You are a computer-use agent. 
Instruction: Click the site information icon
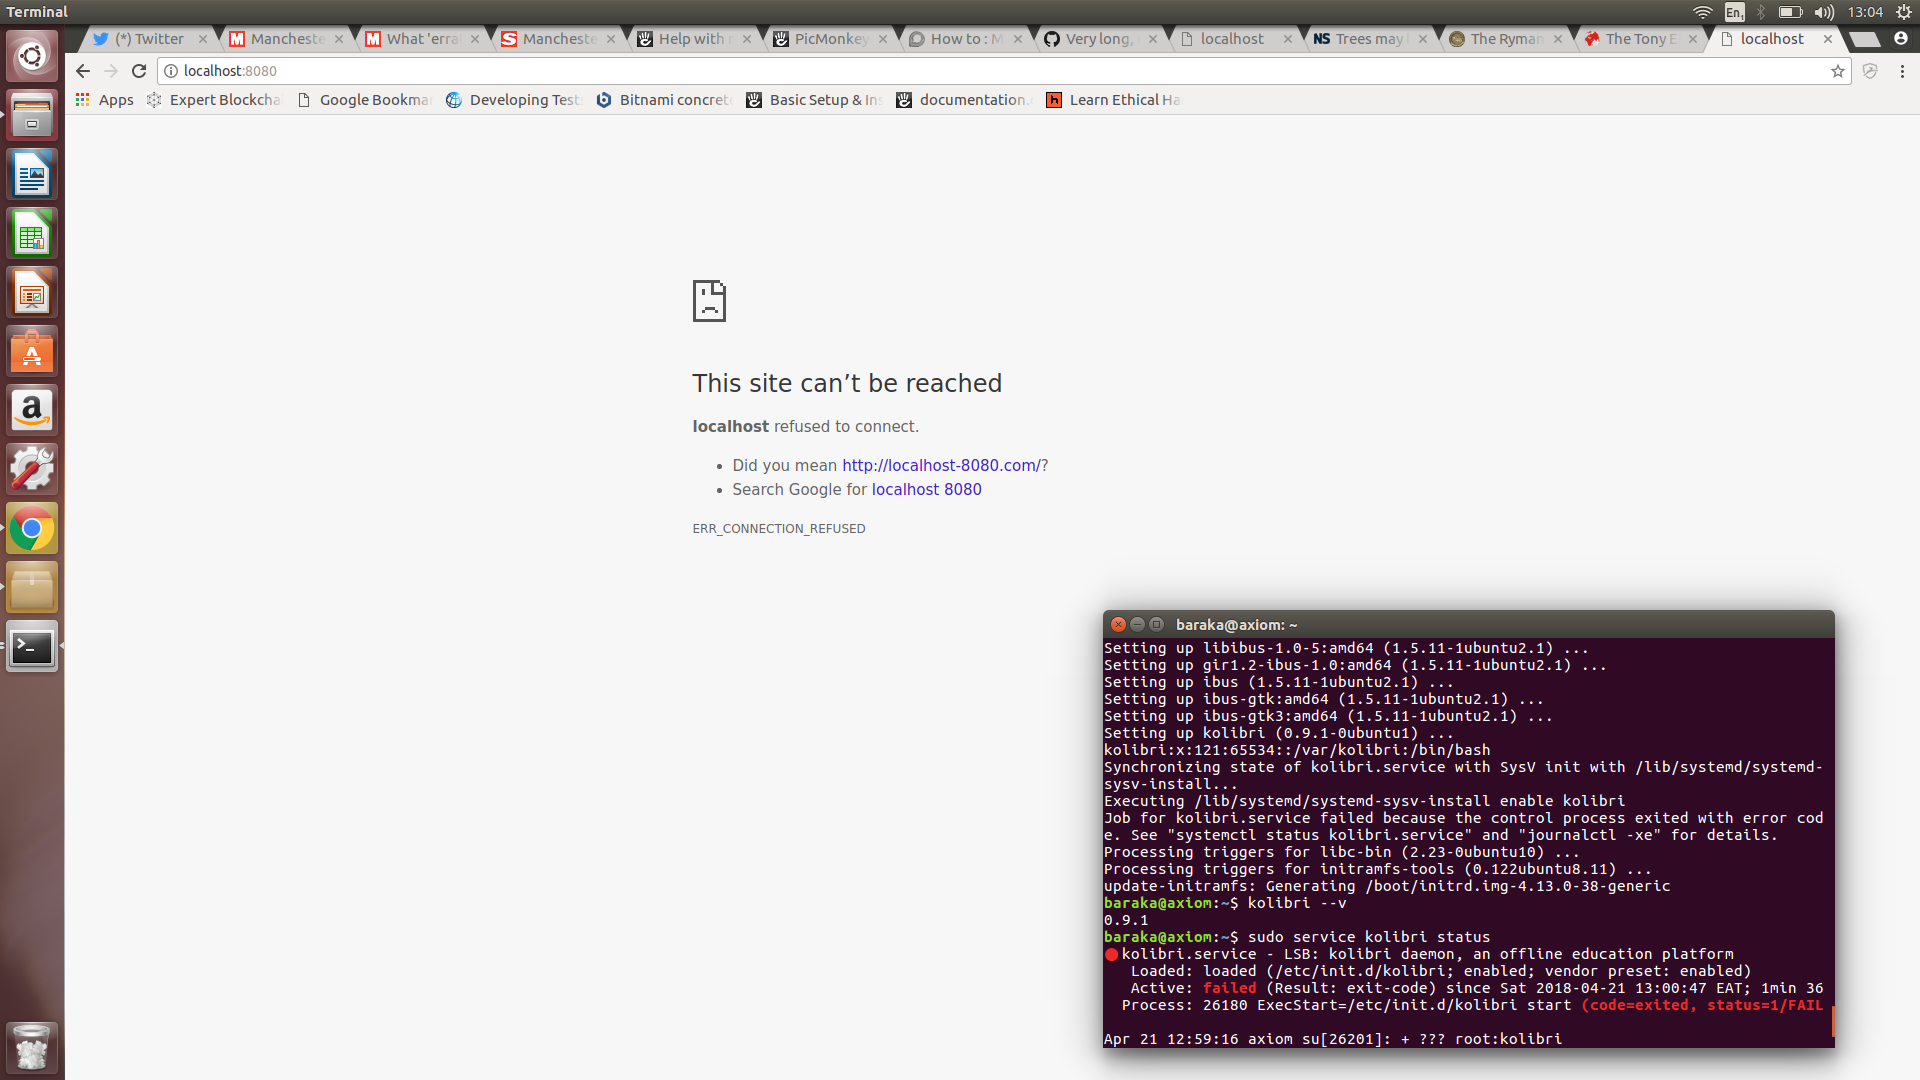[x=171, y=71]
